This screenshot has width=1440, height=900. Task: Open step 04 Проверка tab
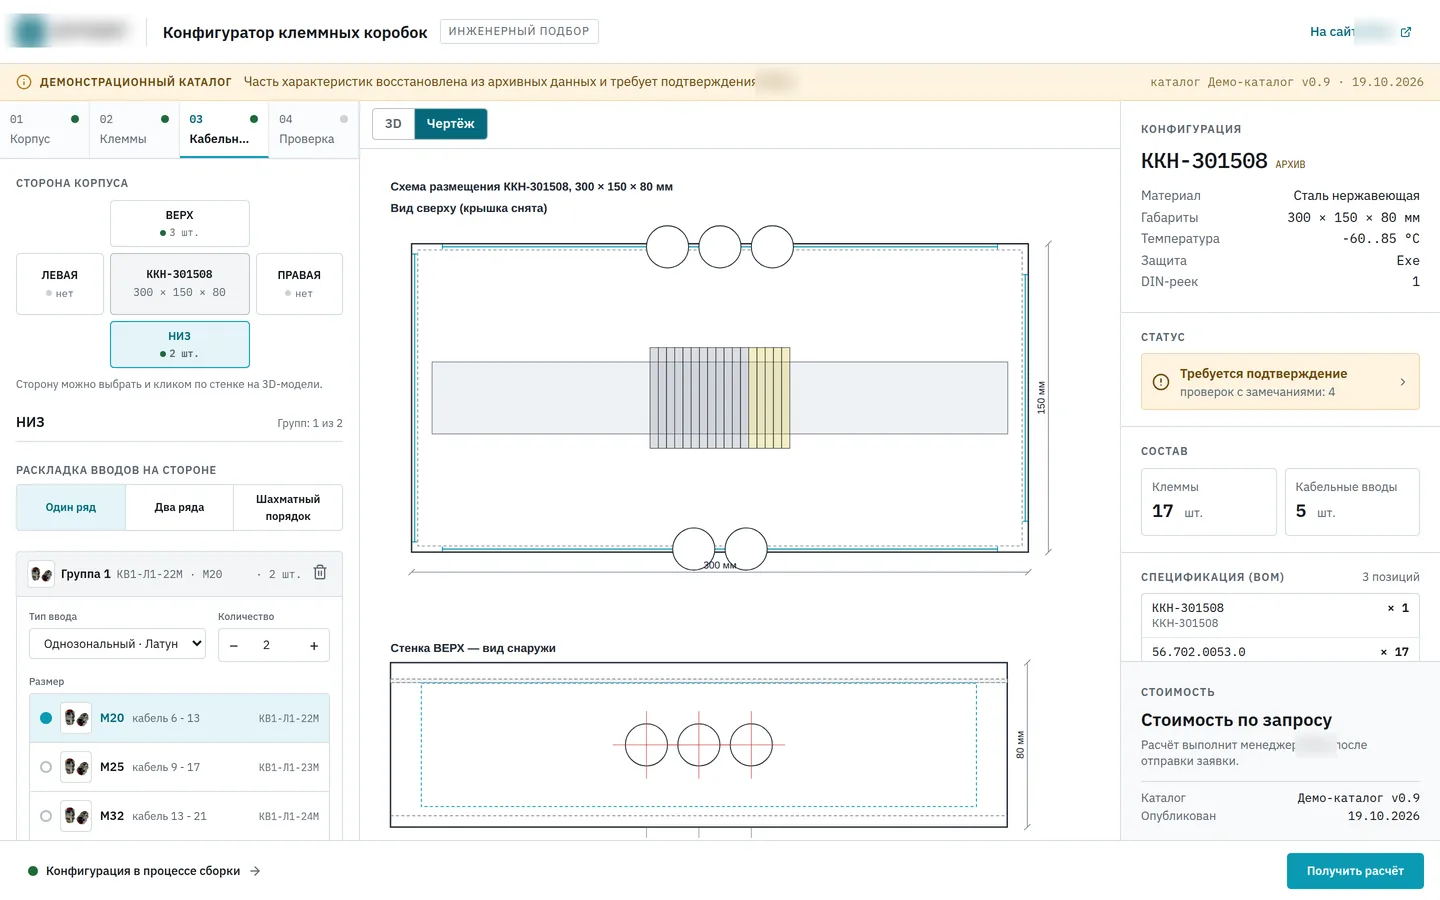[x=313, y=129]
